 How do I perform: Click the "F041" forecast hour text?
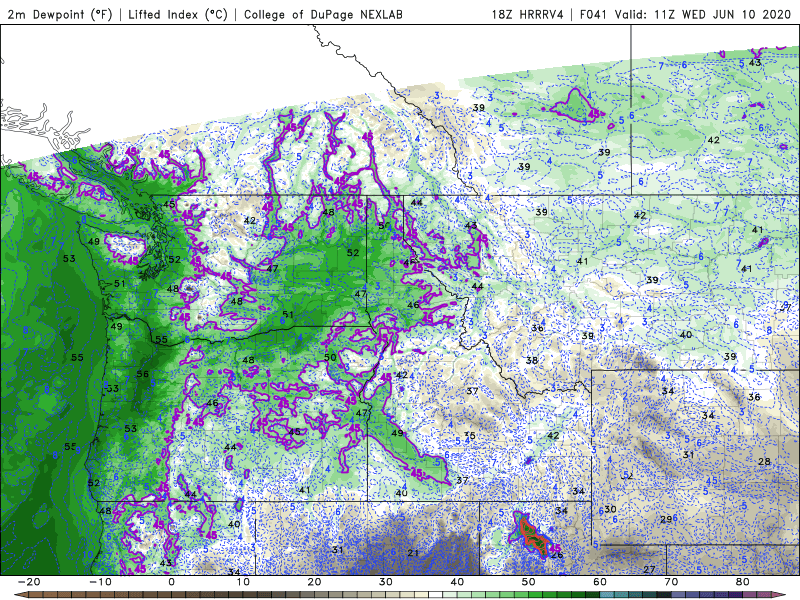coord(593,14)
